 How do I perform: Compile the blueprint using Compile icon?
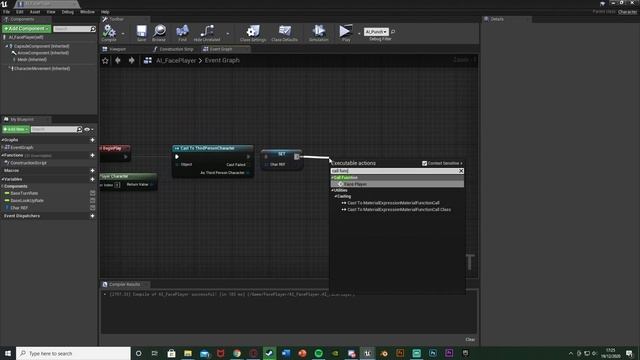pos(109,32)
